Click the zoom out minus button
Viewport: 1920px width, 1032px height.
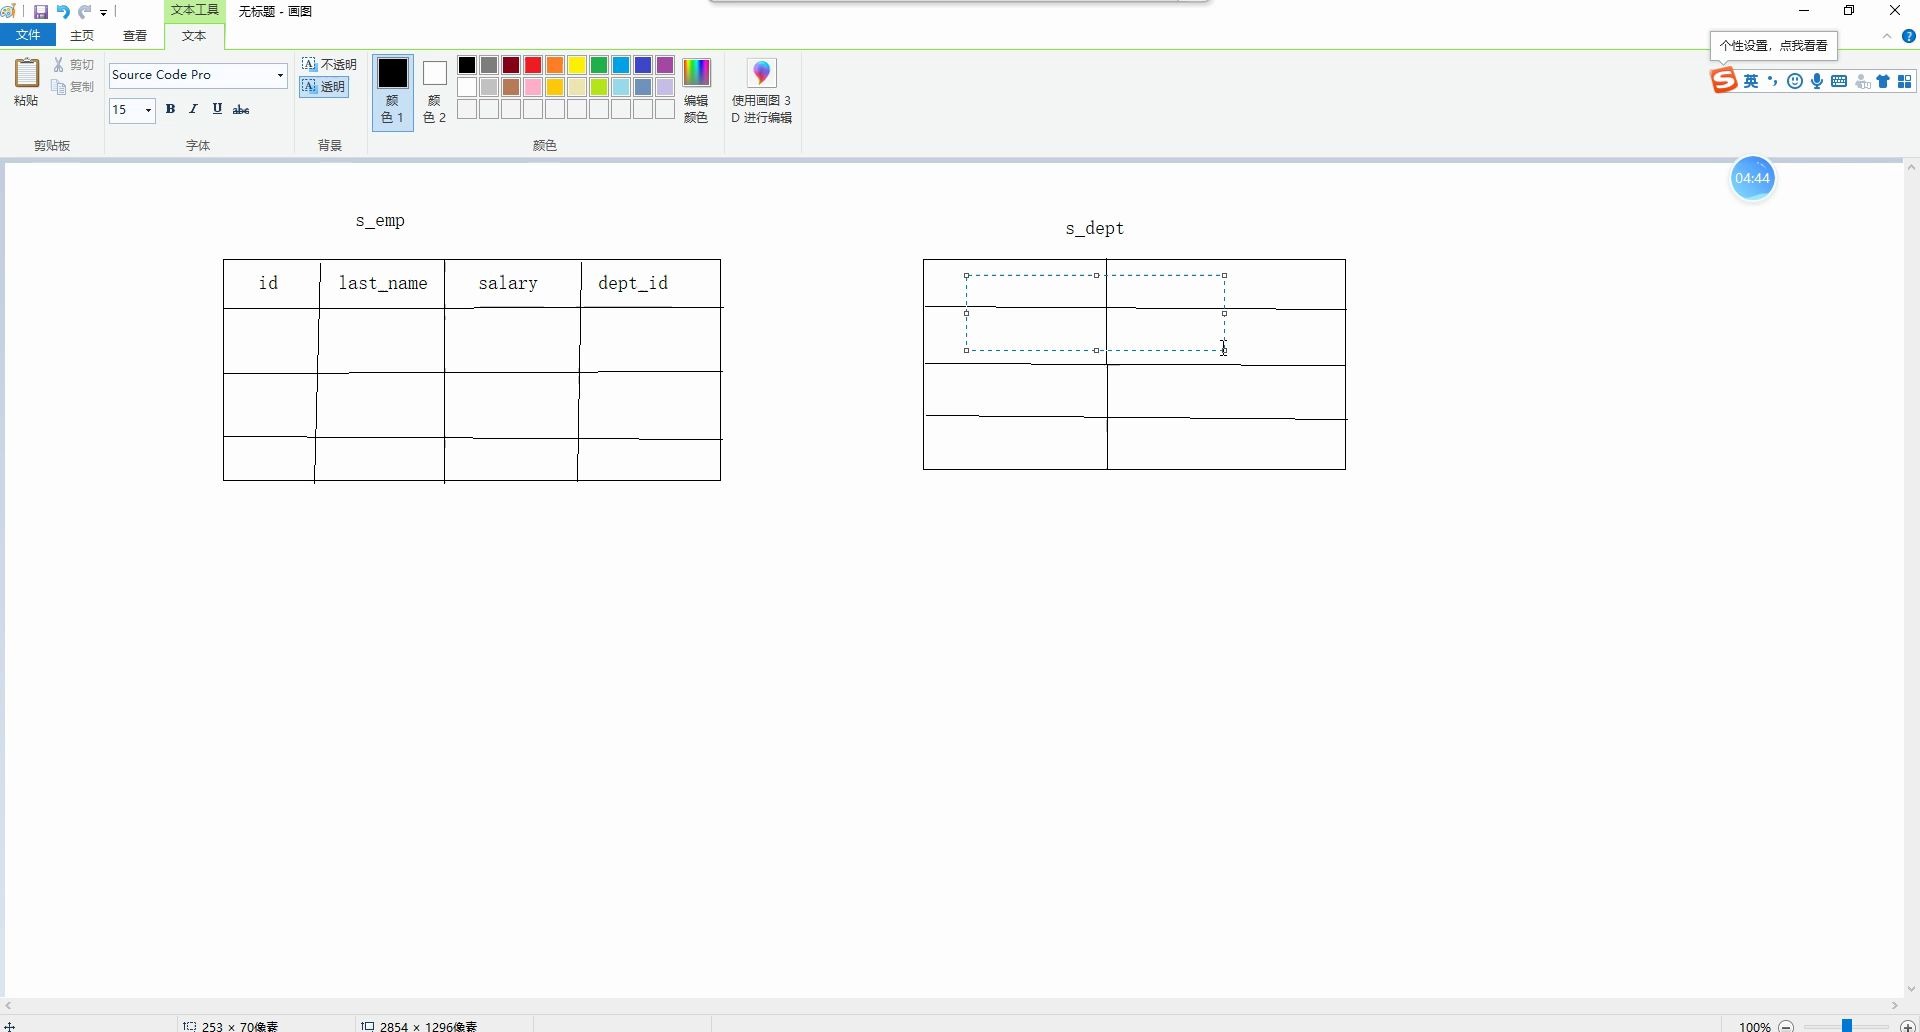coord(1786,1026)
